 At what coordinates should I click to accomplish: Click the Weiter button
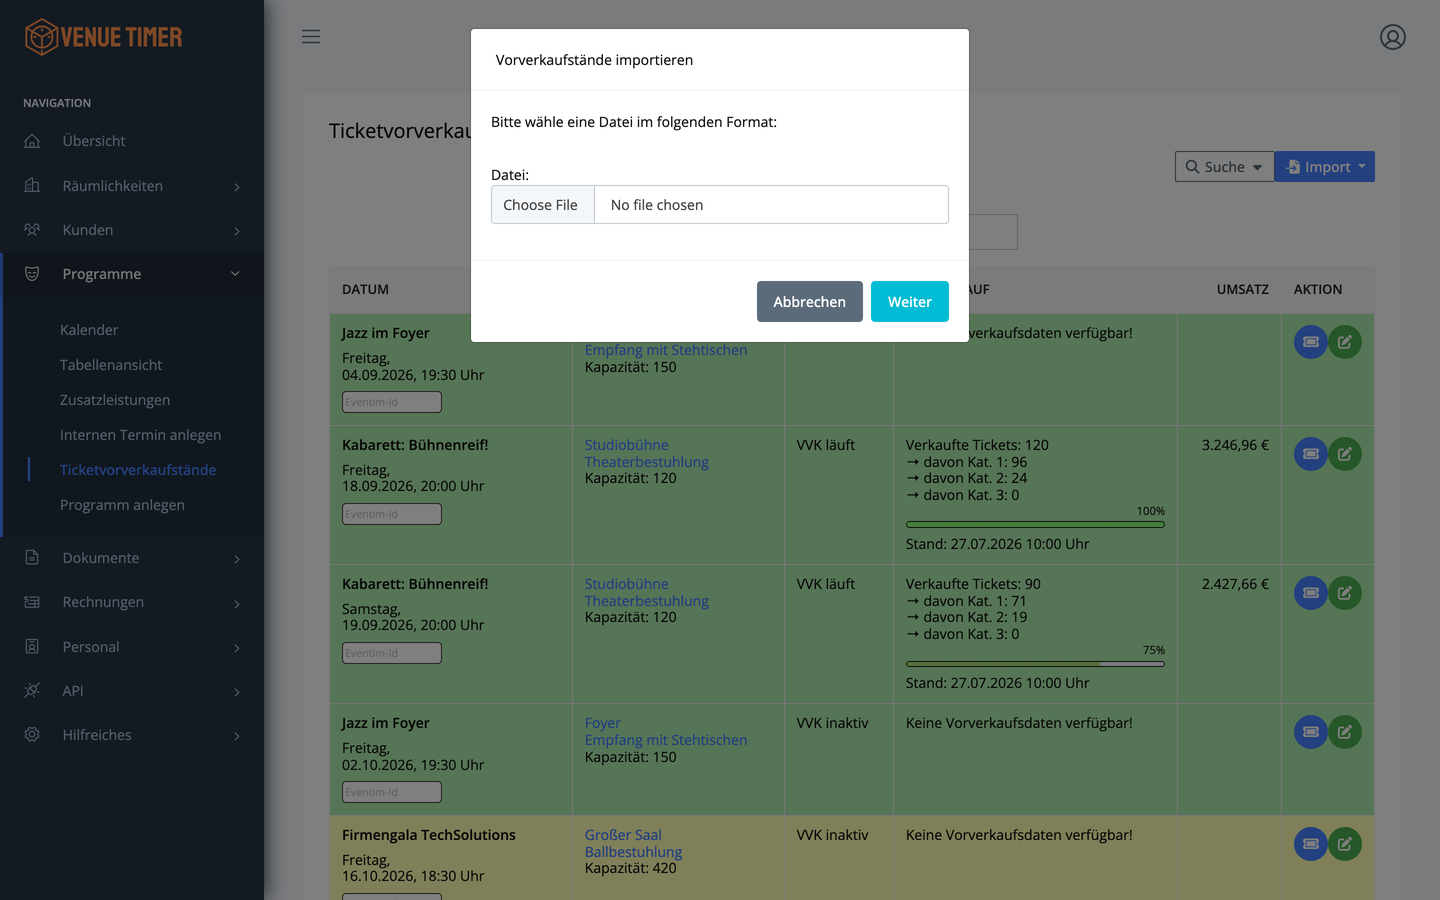[910, 302]
